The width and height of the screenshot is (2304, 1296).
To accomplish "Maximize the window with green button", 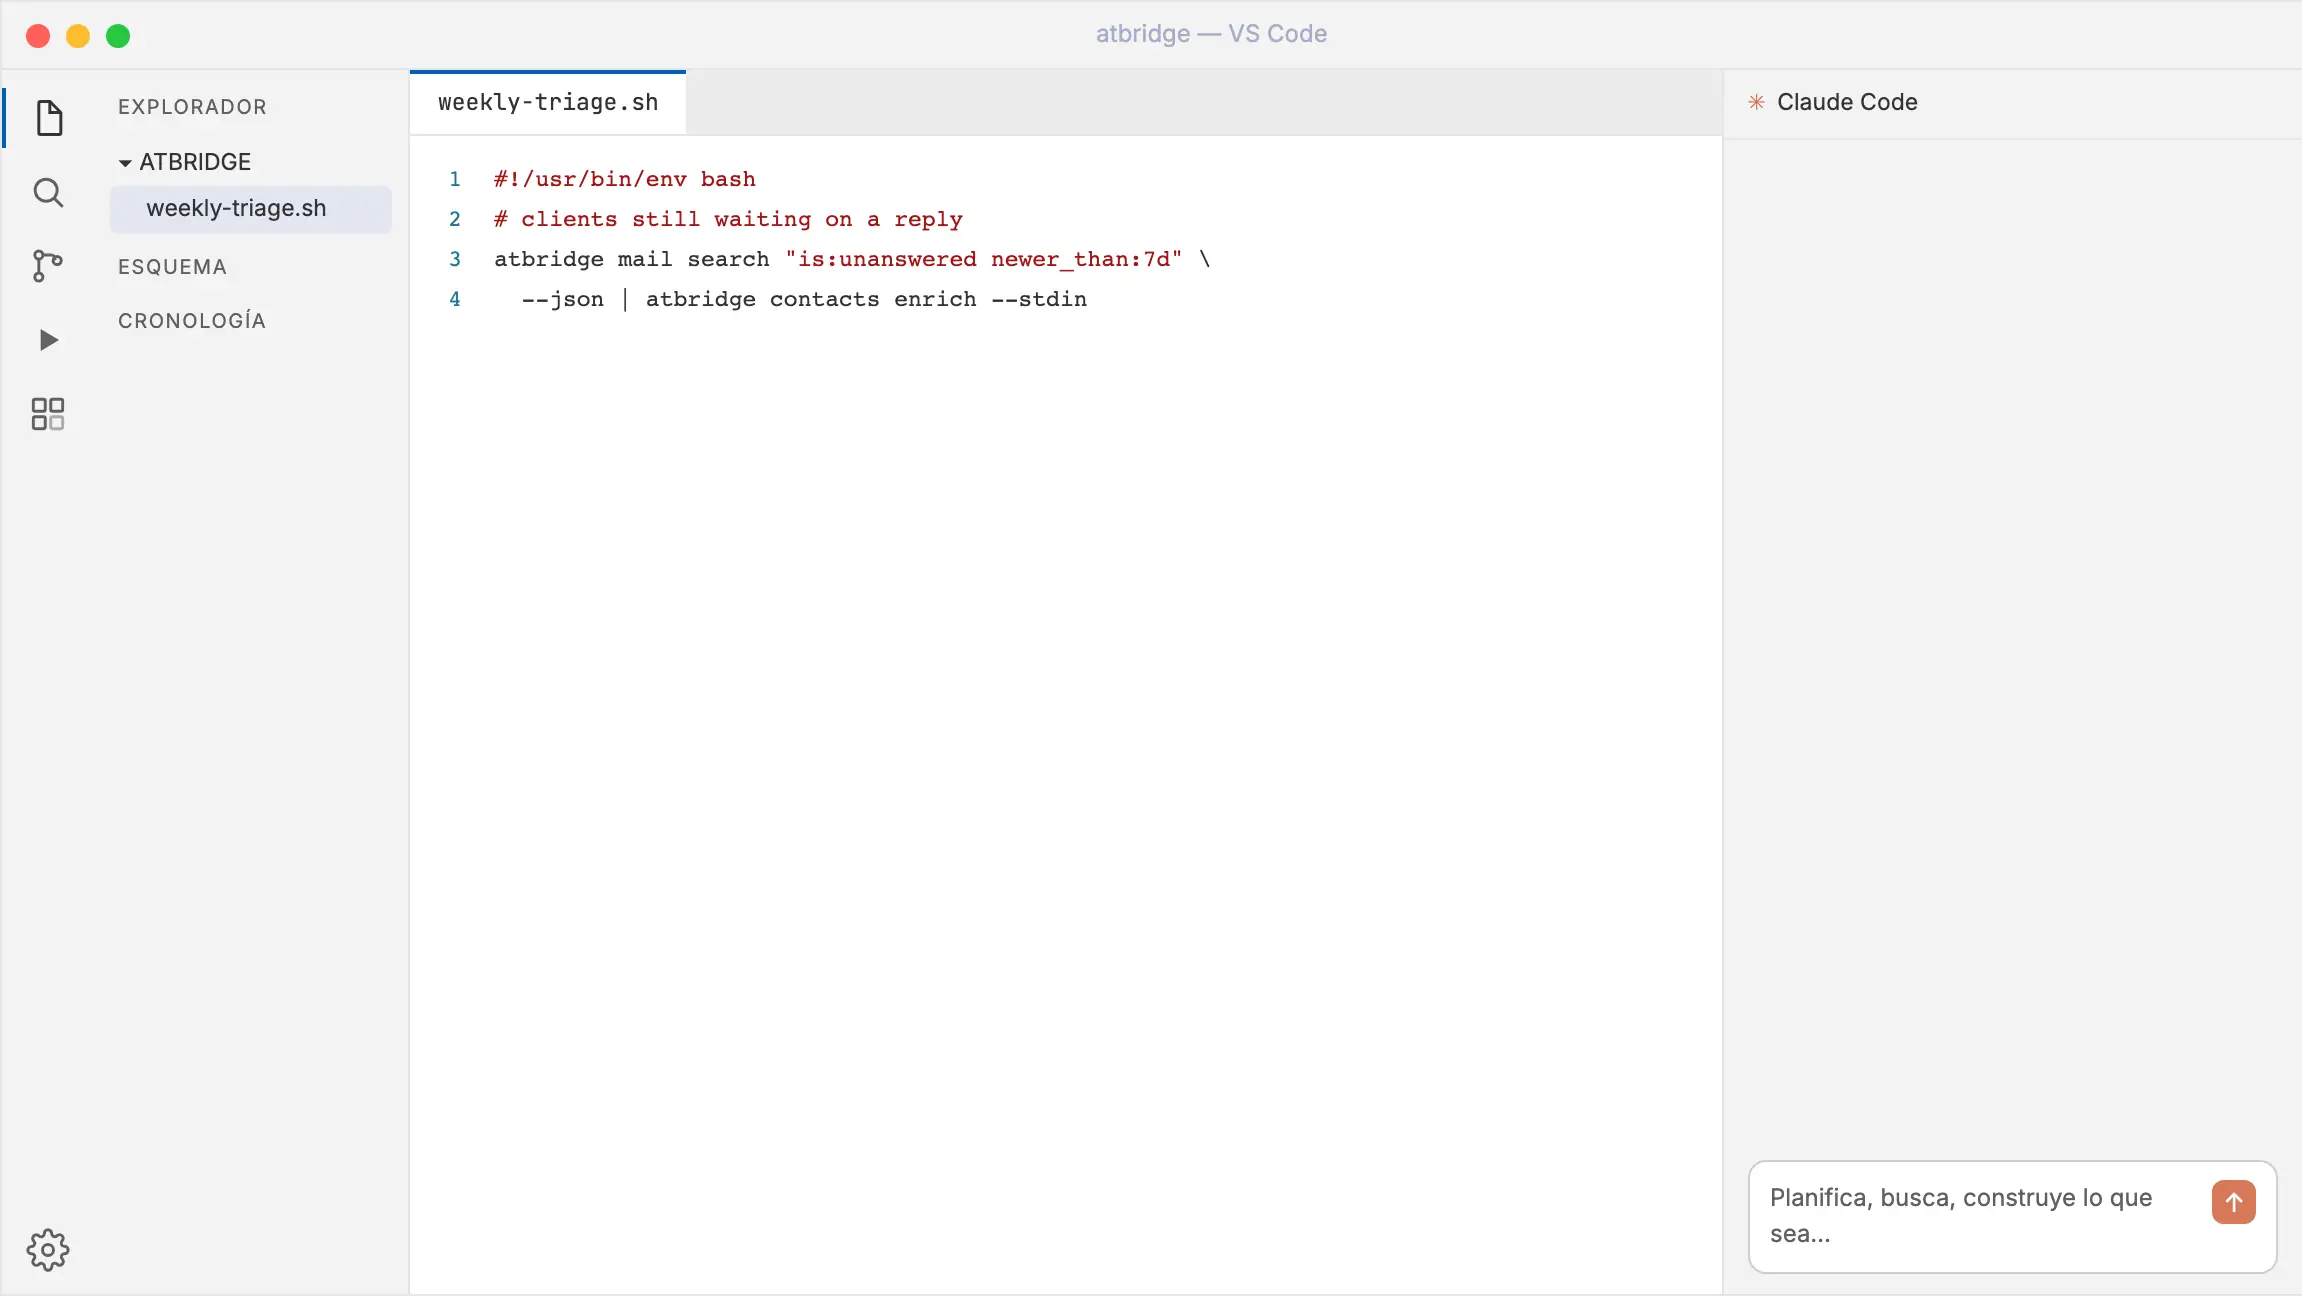I will click(x=118, y=36).
